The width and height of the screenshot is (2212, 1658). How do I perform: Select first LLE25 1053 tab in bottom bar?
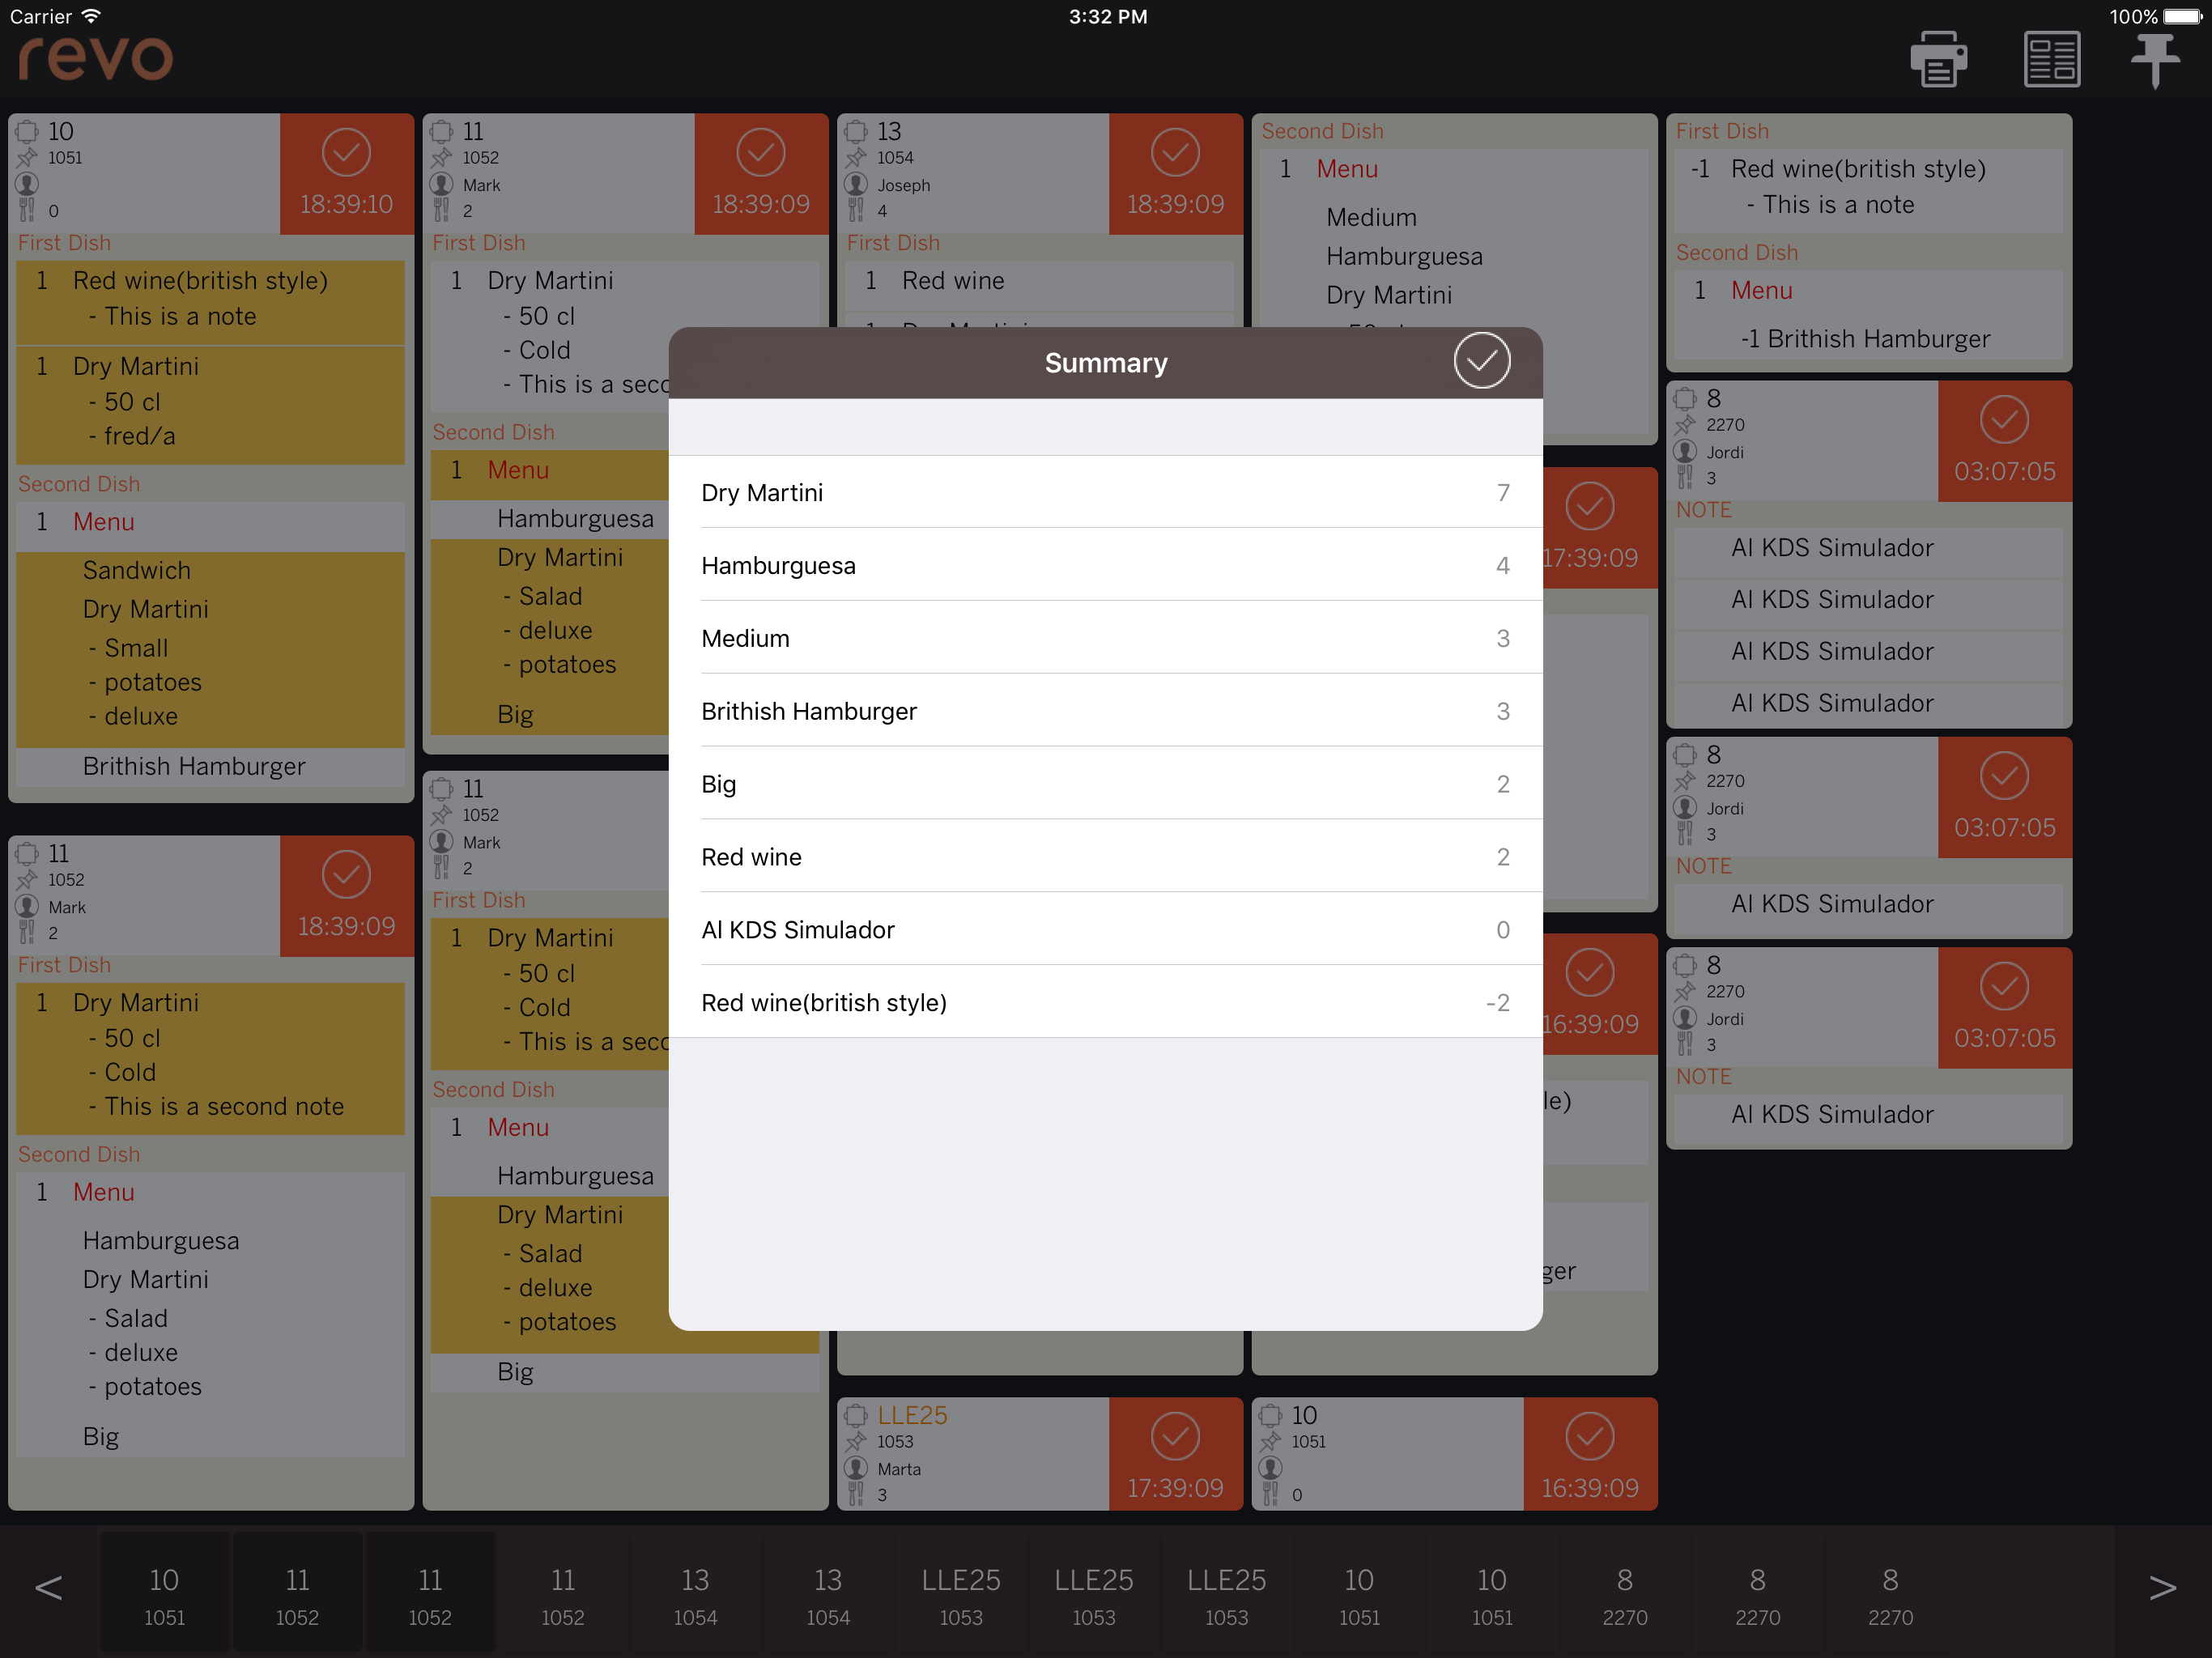coord(960,1594)
